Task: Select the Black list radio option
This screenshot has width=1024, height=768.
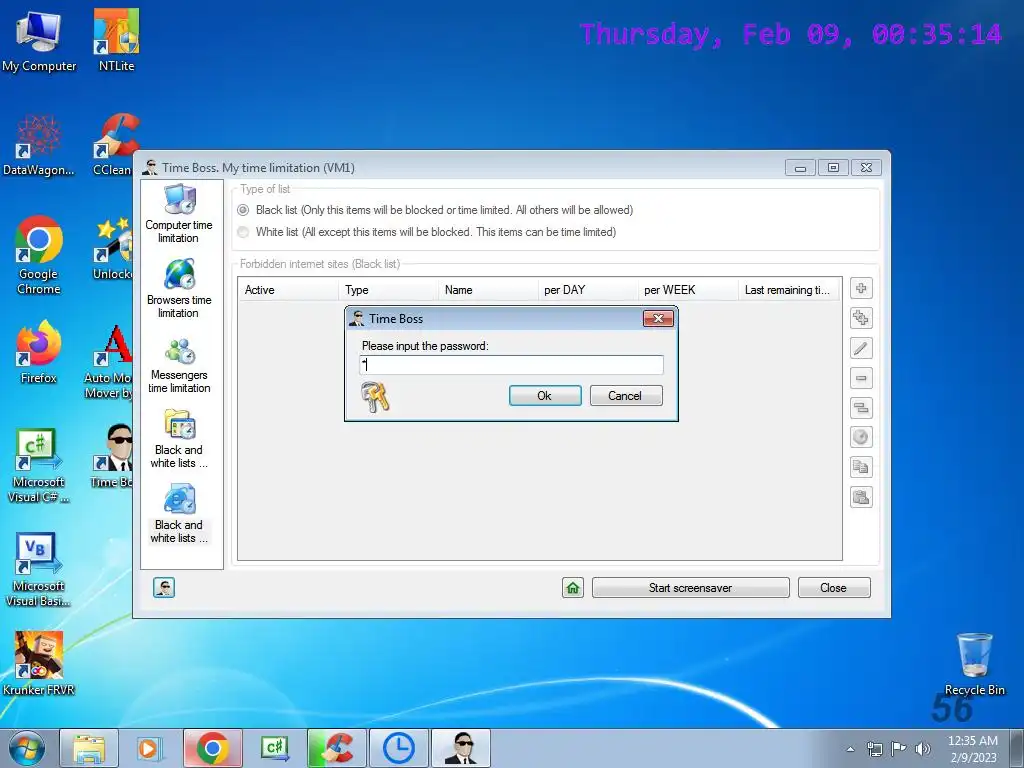Action: 243,210
